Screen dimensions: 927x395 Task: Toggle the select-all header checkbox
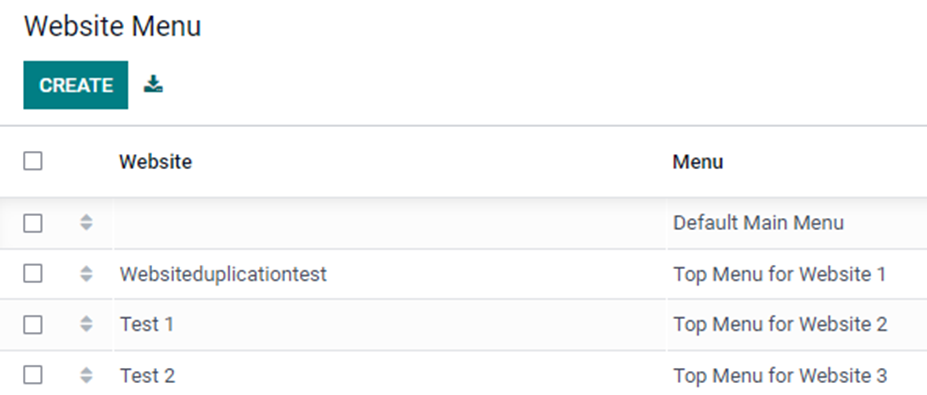(33, 161)
